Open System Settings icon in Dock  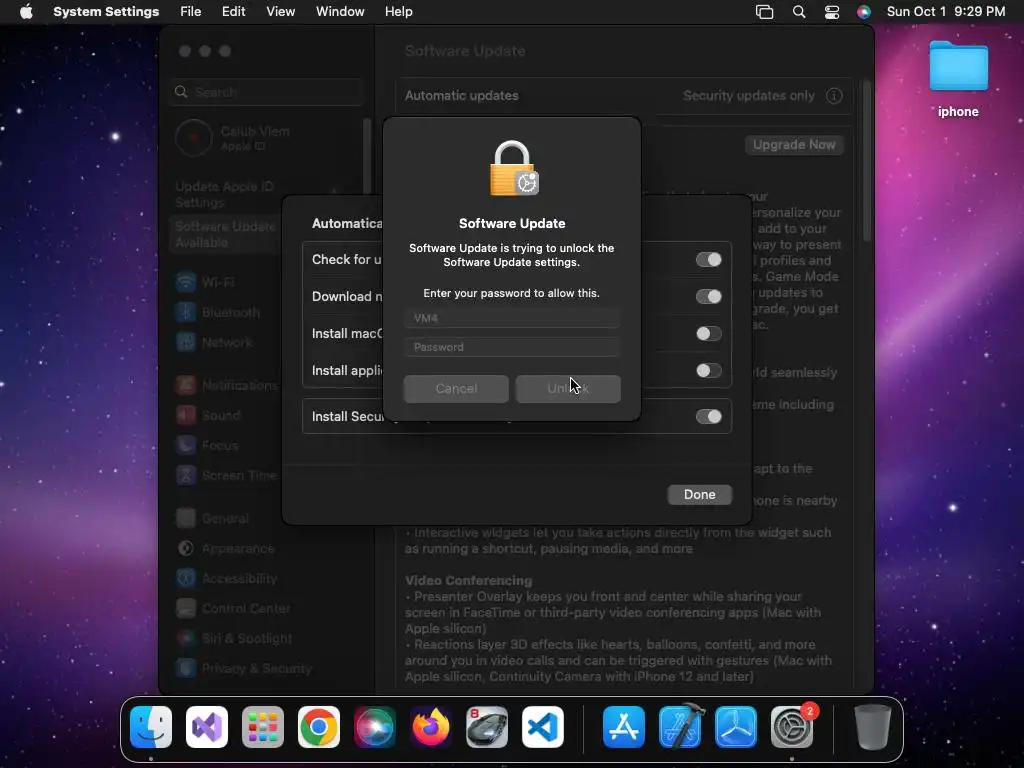[792, 727]
